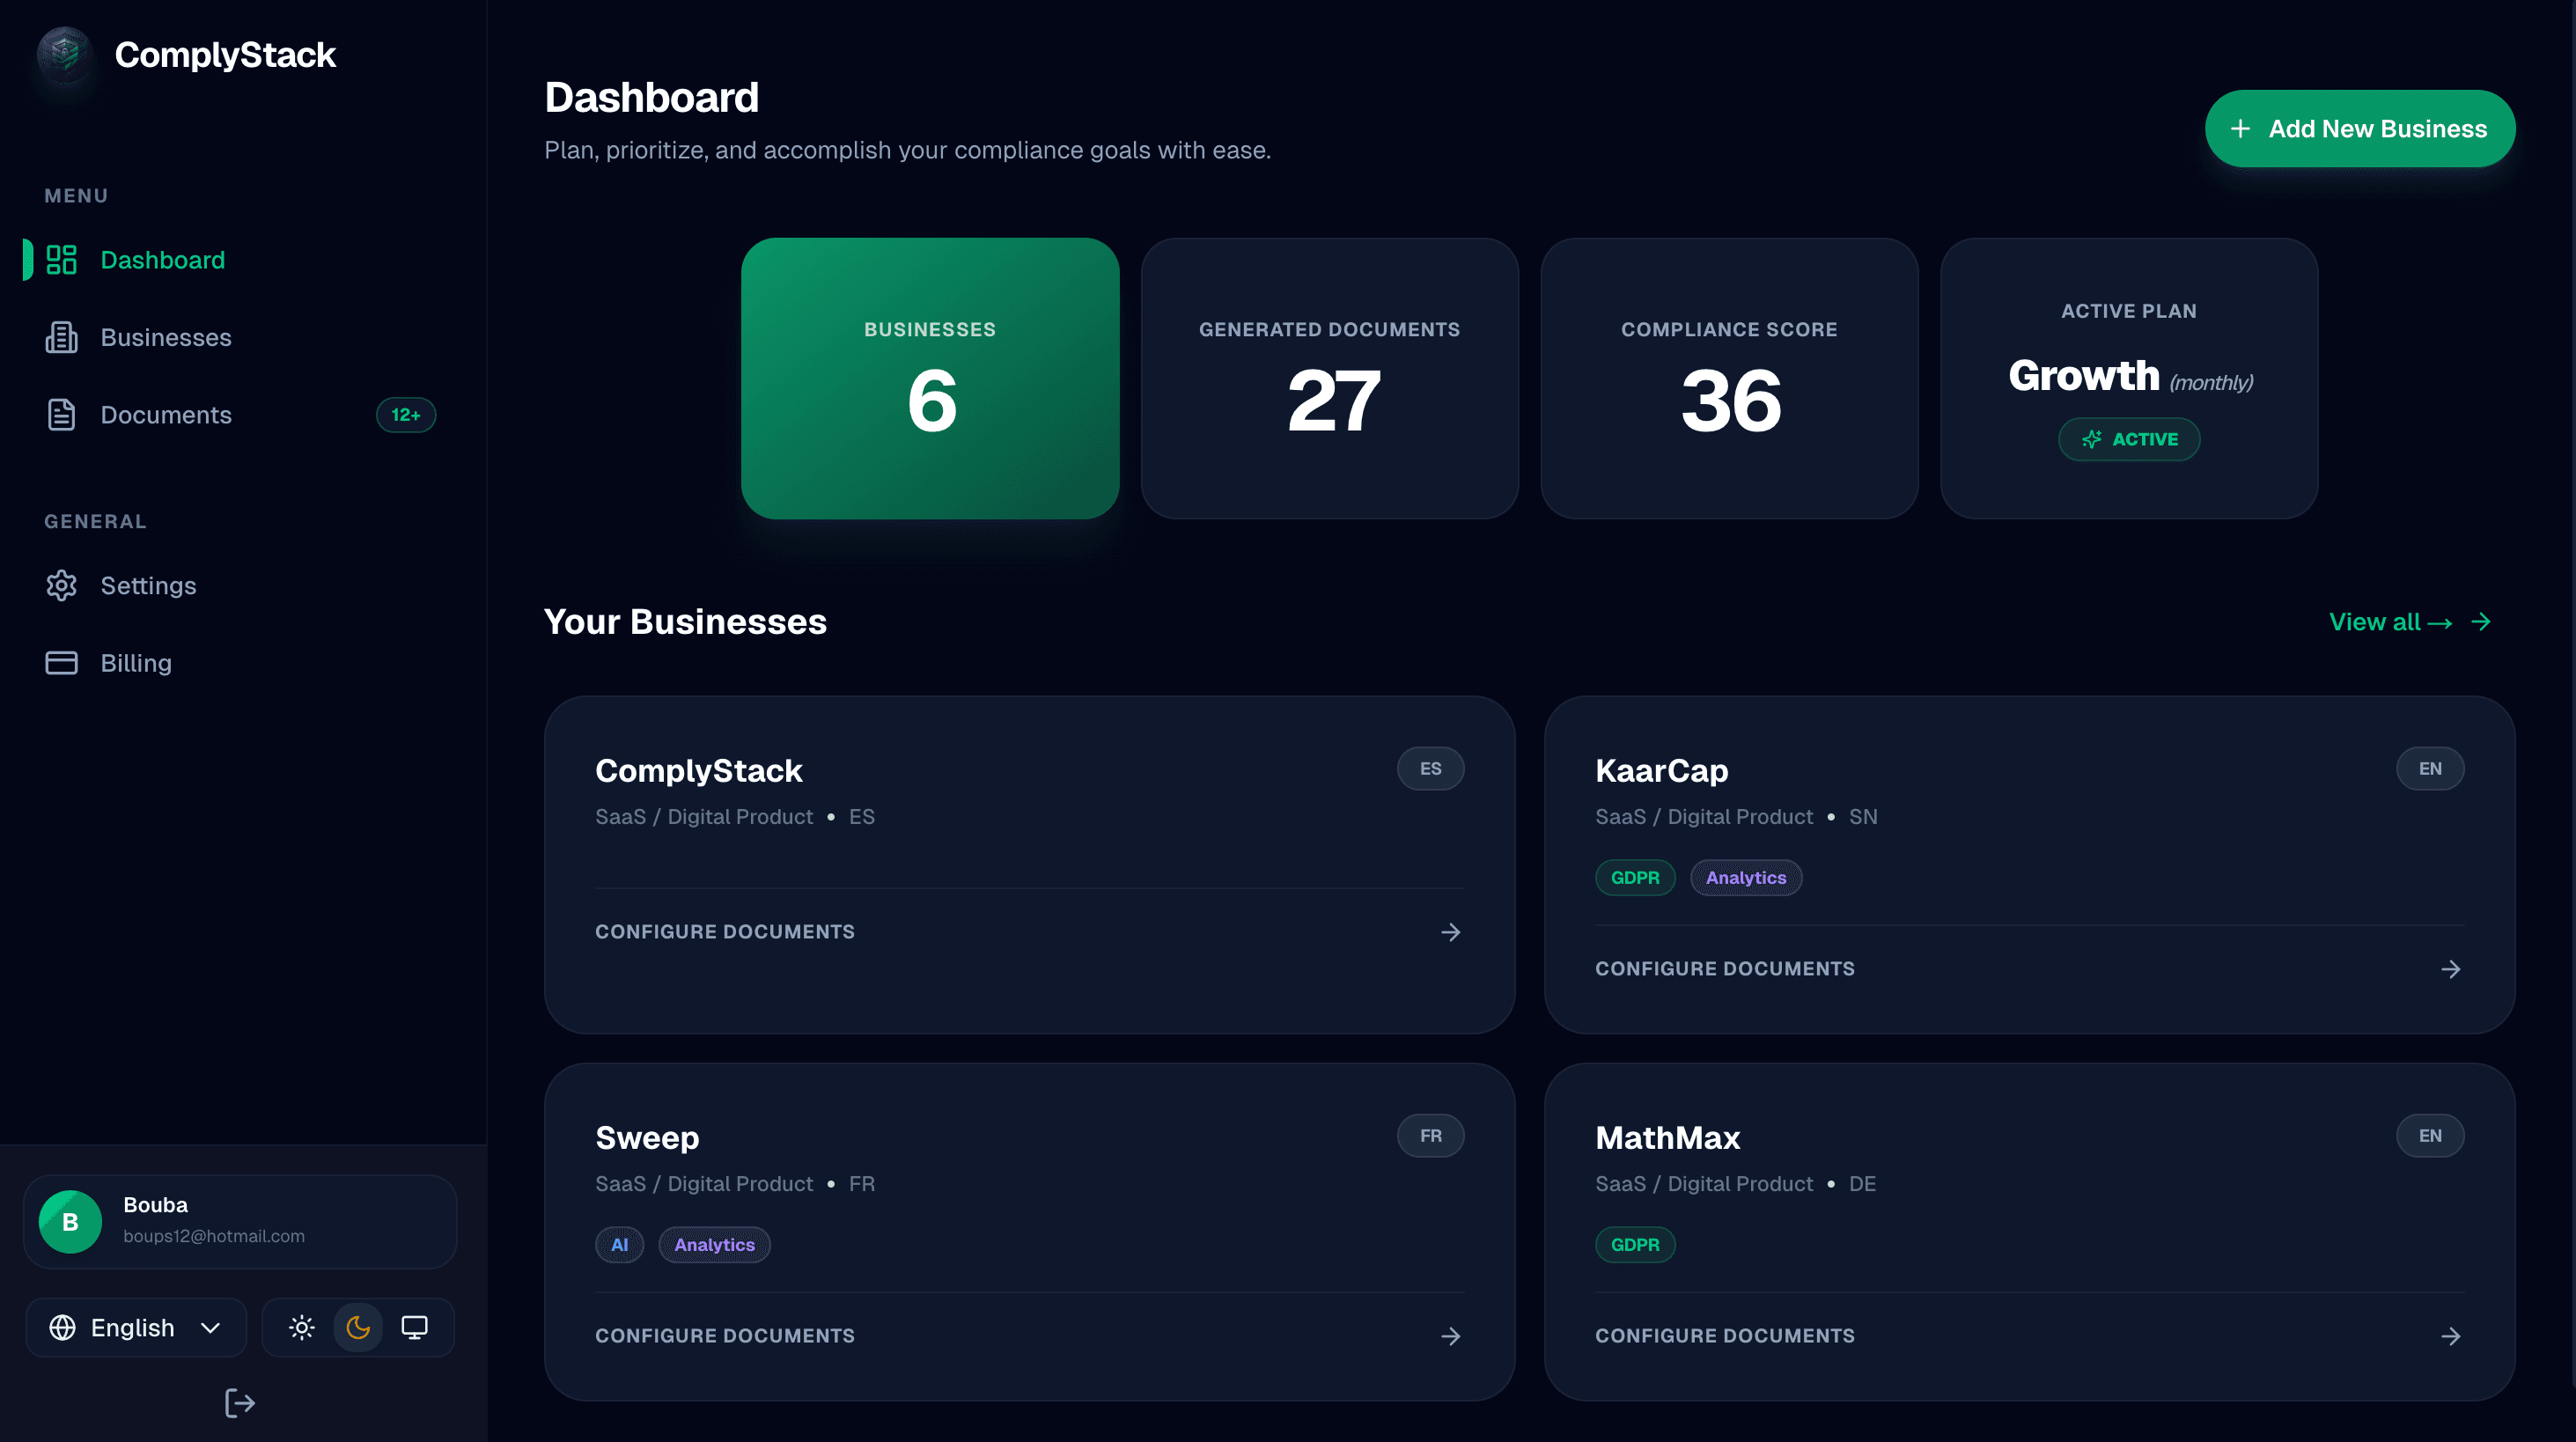The image size is (2576, 1442).
Task: Open Configure Documents for Sweep
Action: [724, 1335]
